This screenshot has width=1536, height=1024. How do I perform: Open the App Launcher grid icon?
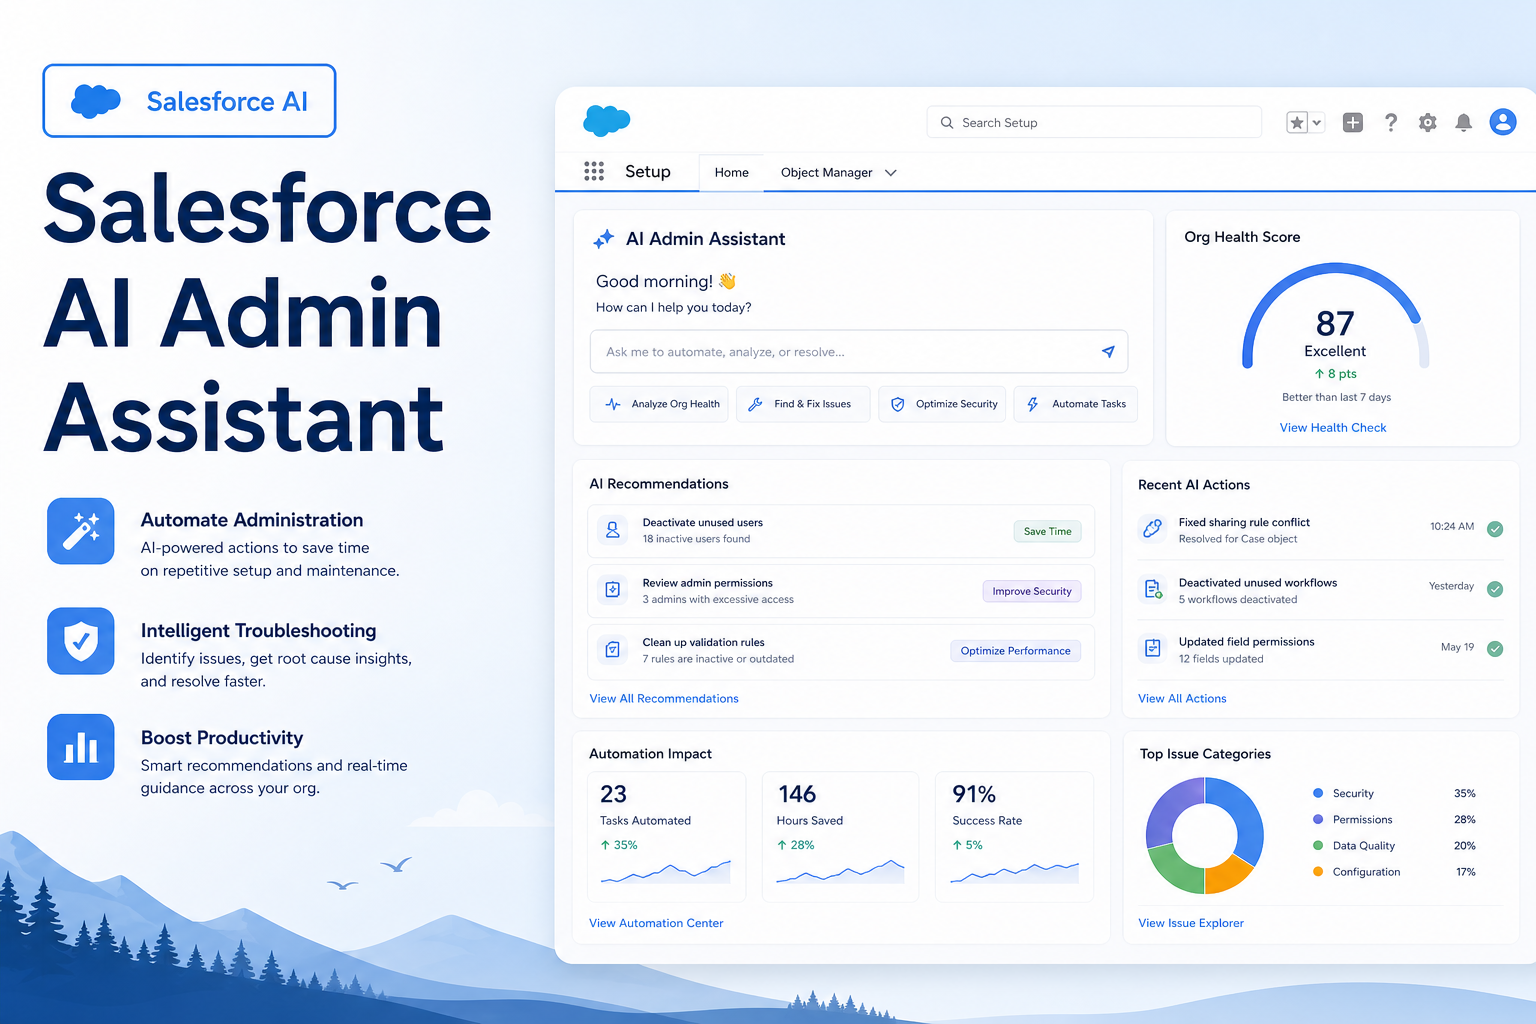click(x=594, y=172)
